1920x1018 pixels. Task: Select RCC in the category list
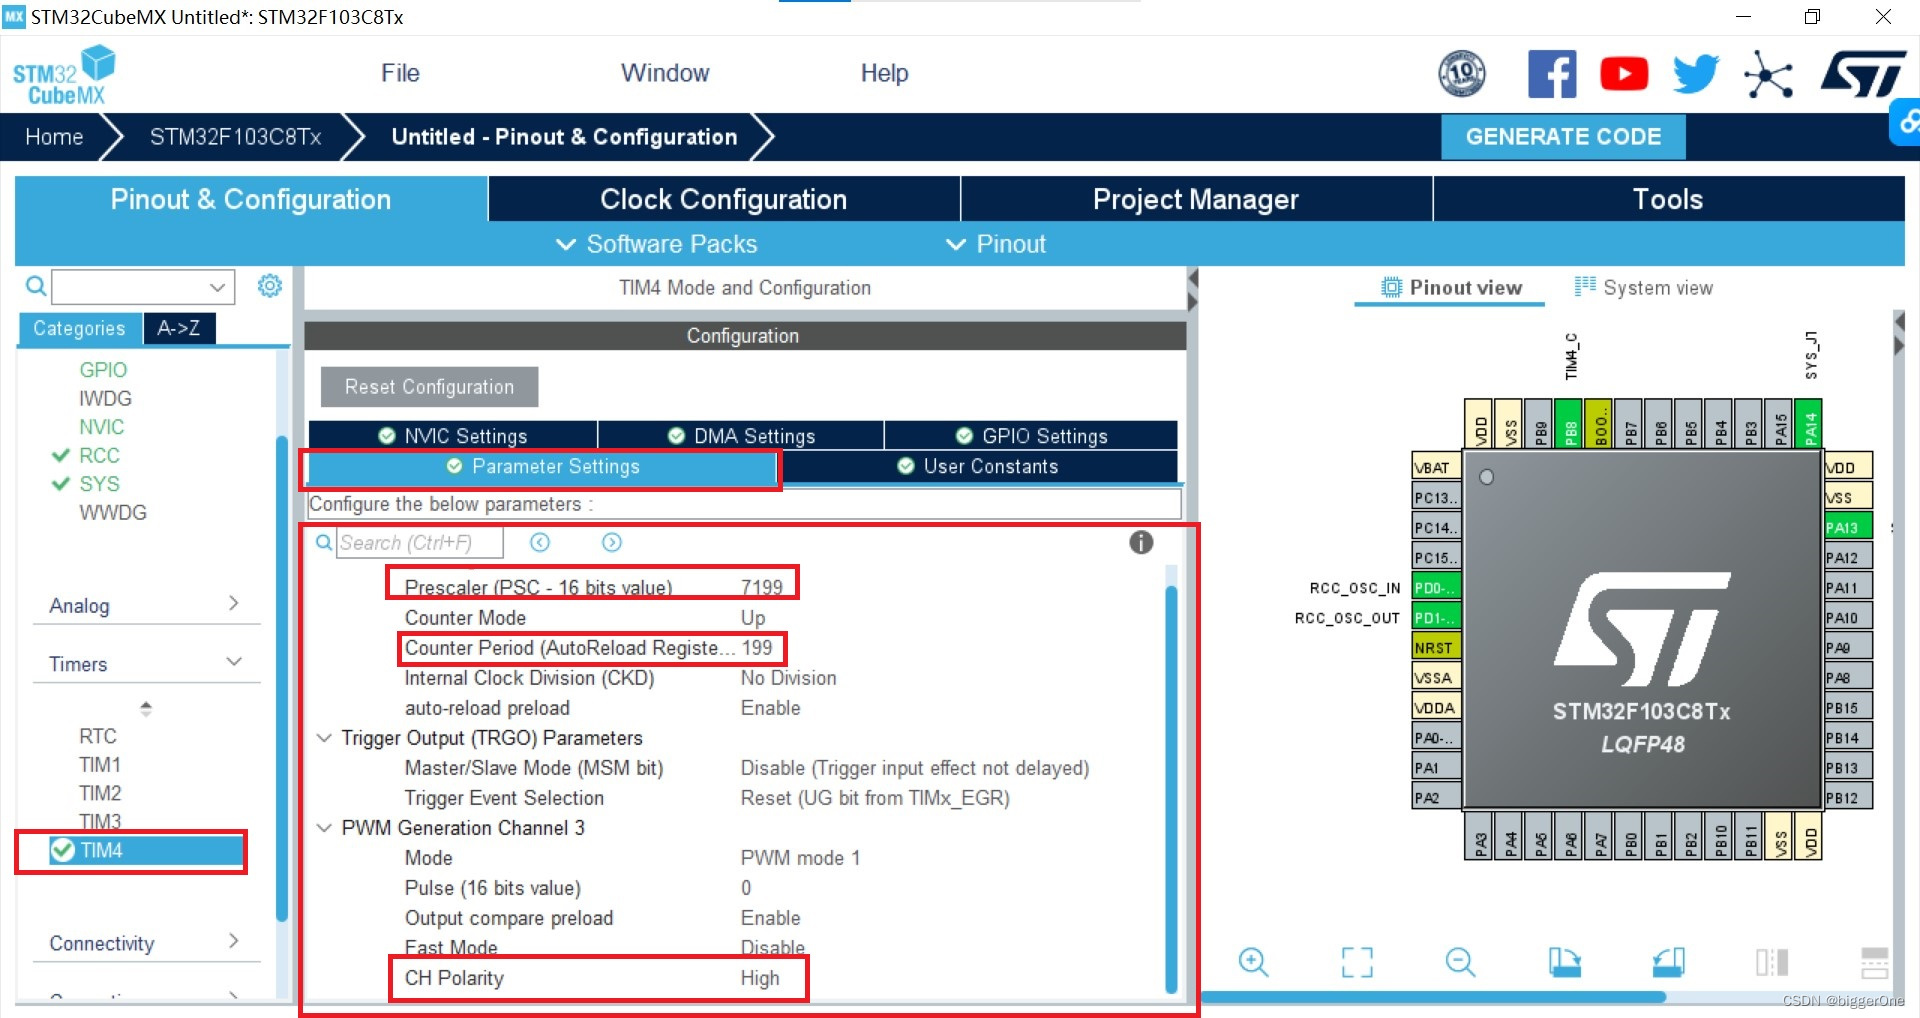point(99,455)
